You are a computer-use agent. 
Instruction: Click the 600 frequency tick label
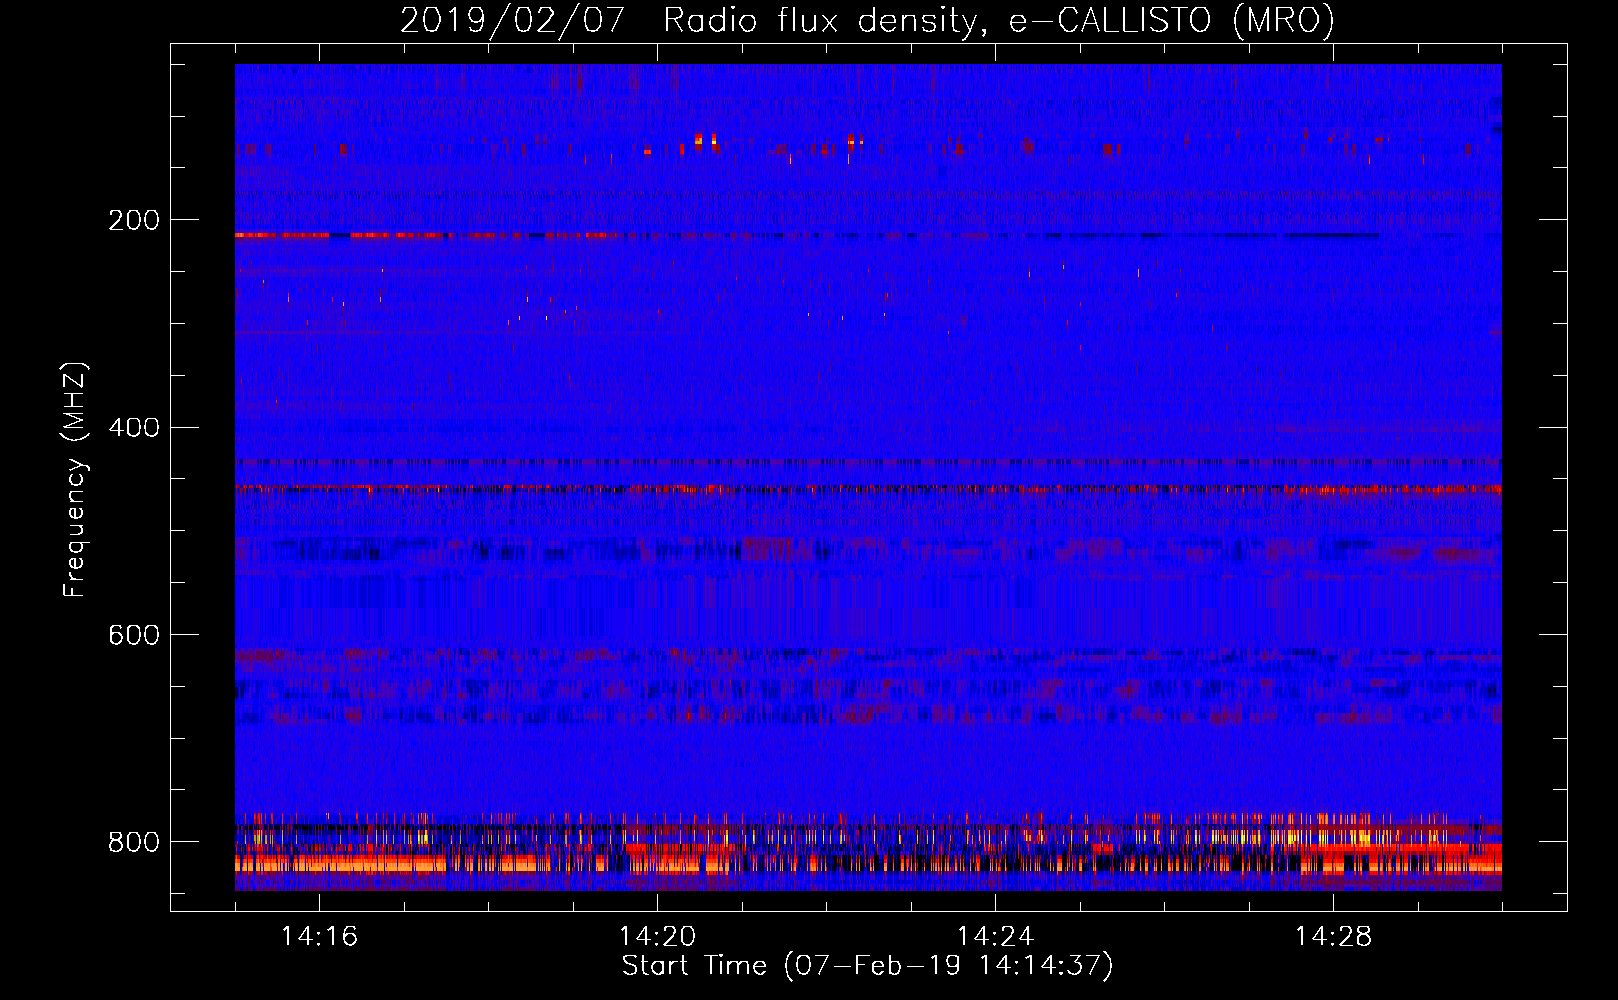click(x=133, y=635)
